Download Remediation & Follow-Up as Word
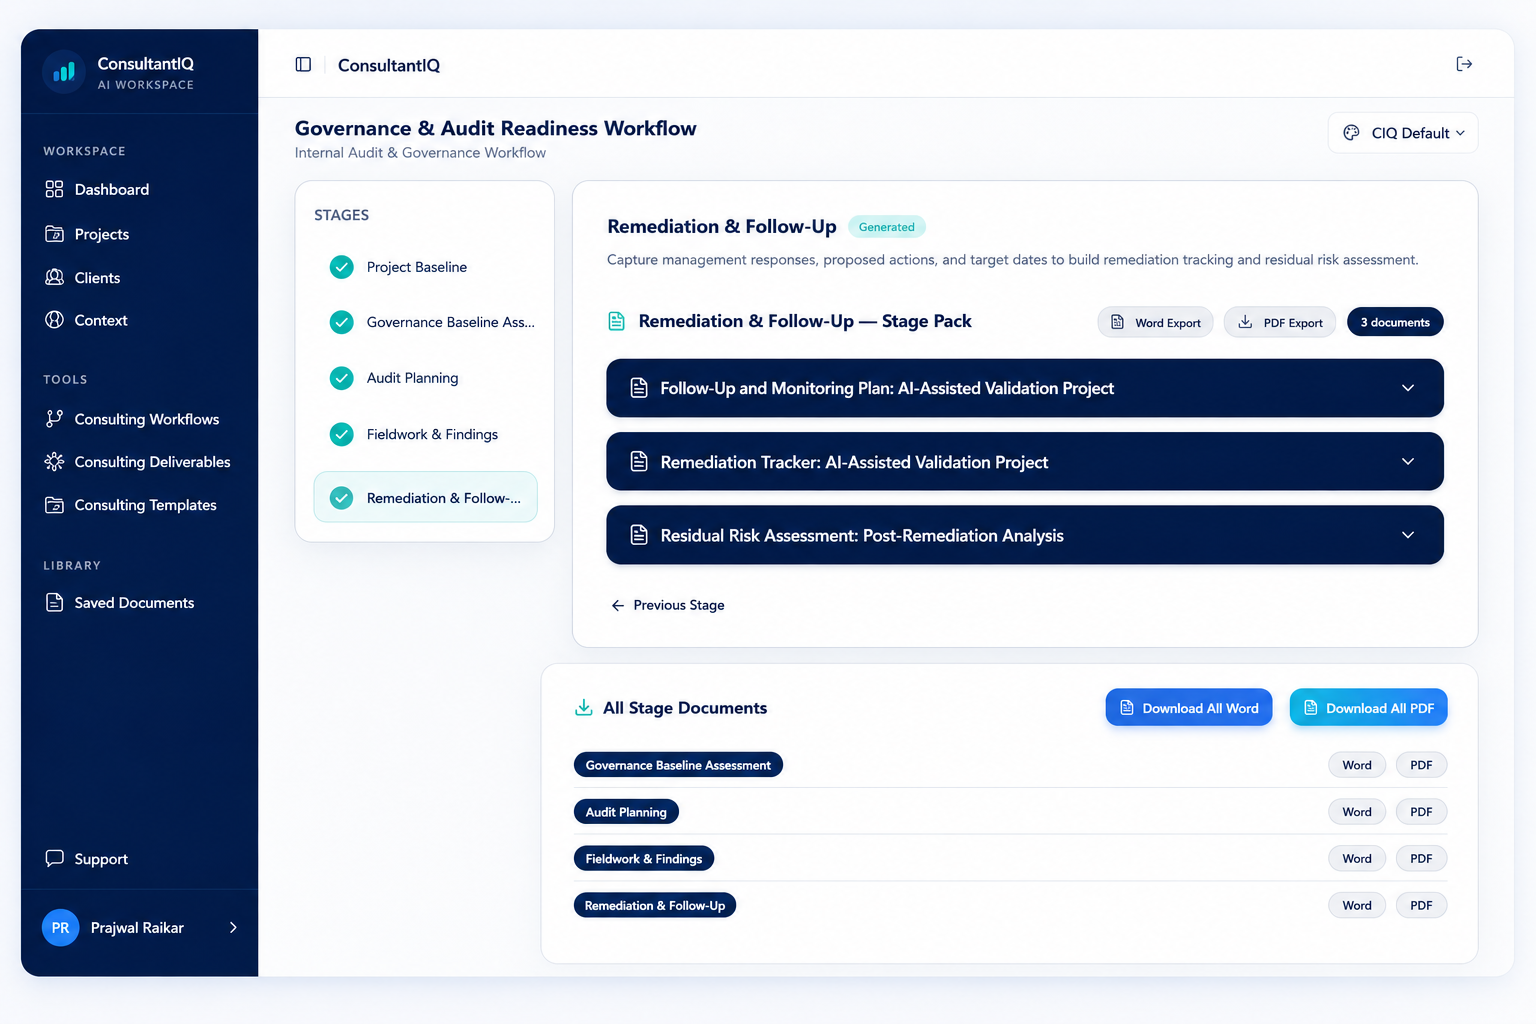The width and height of the screenshot is (1536, 1024). point(1357,905)
